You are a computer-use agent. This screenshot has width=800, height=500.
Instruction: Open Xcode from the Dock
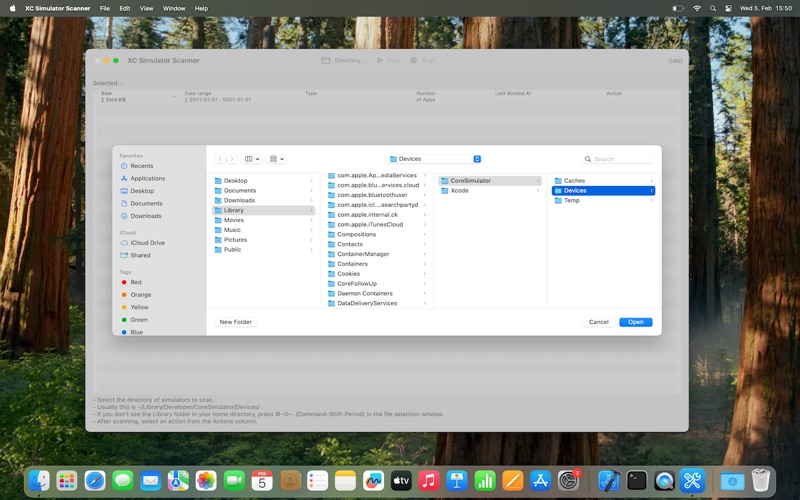click(x=609, y=481)
